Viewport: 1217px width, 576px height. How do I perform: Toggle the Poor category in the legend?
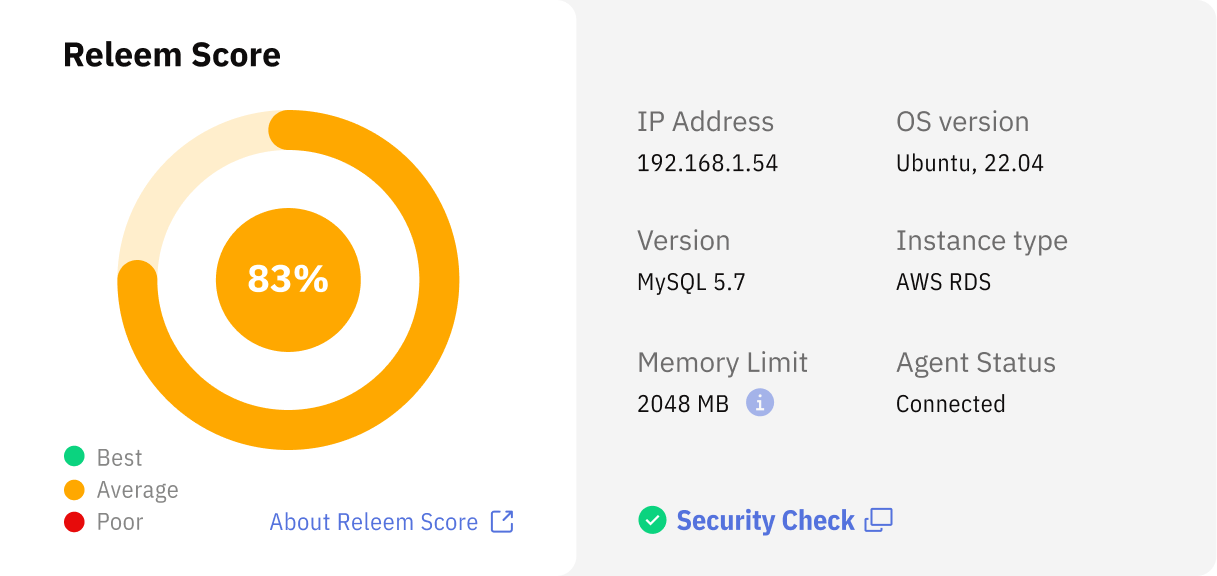120,521
